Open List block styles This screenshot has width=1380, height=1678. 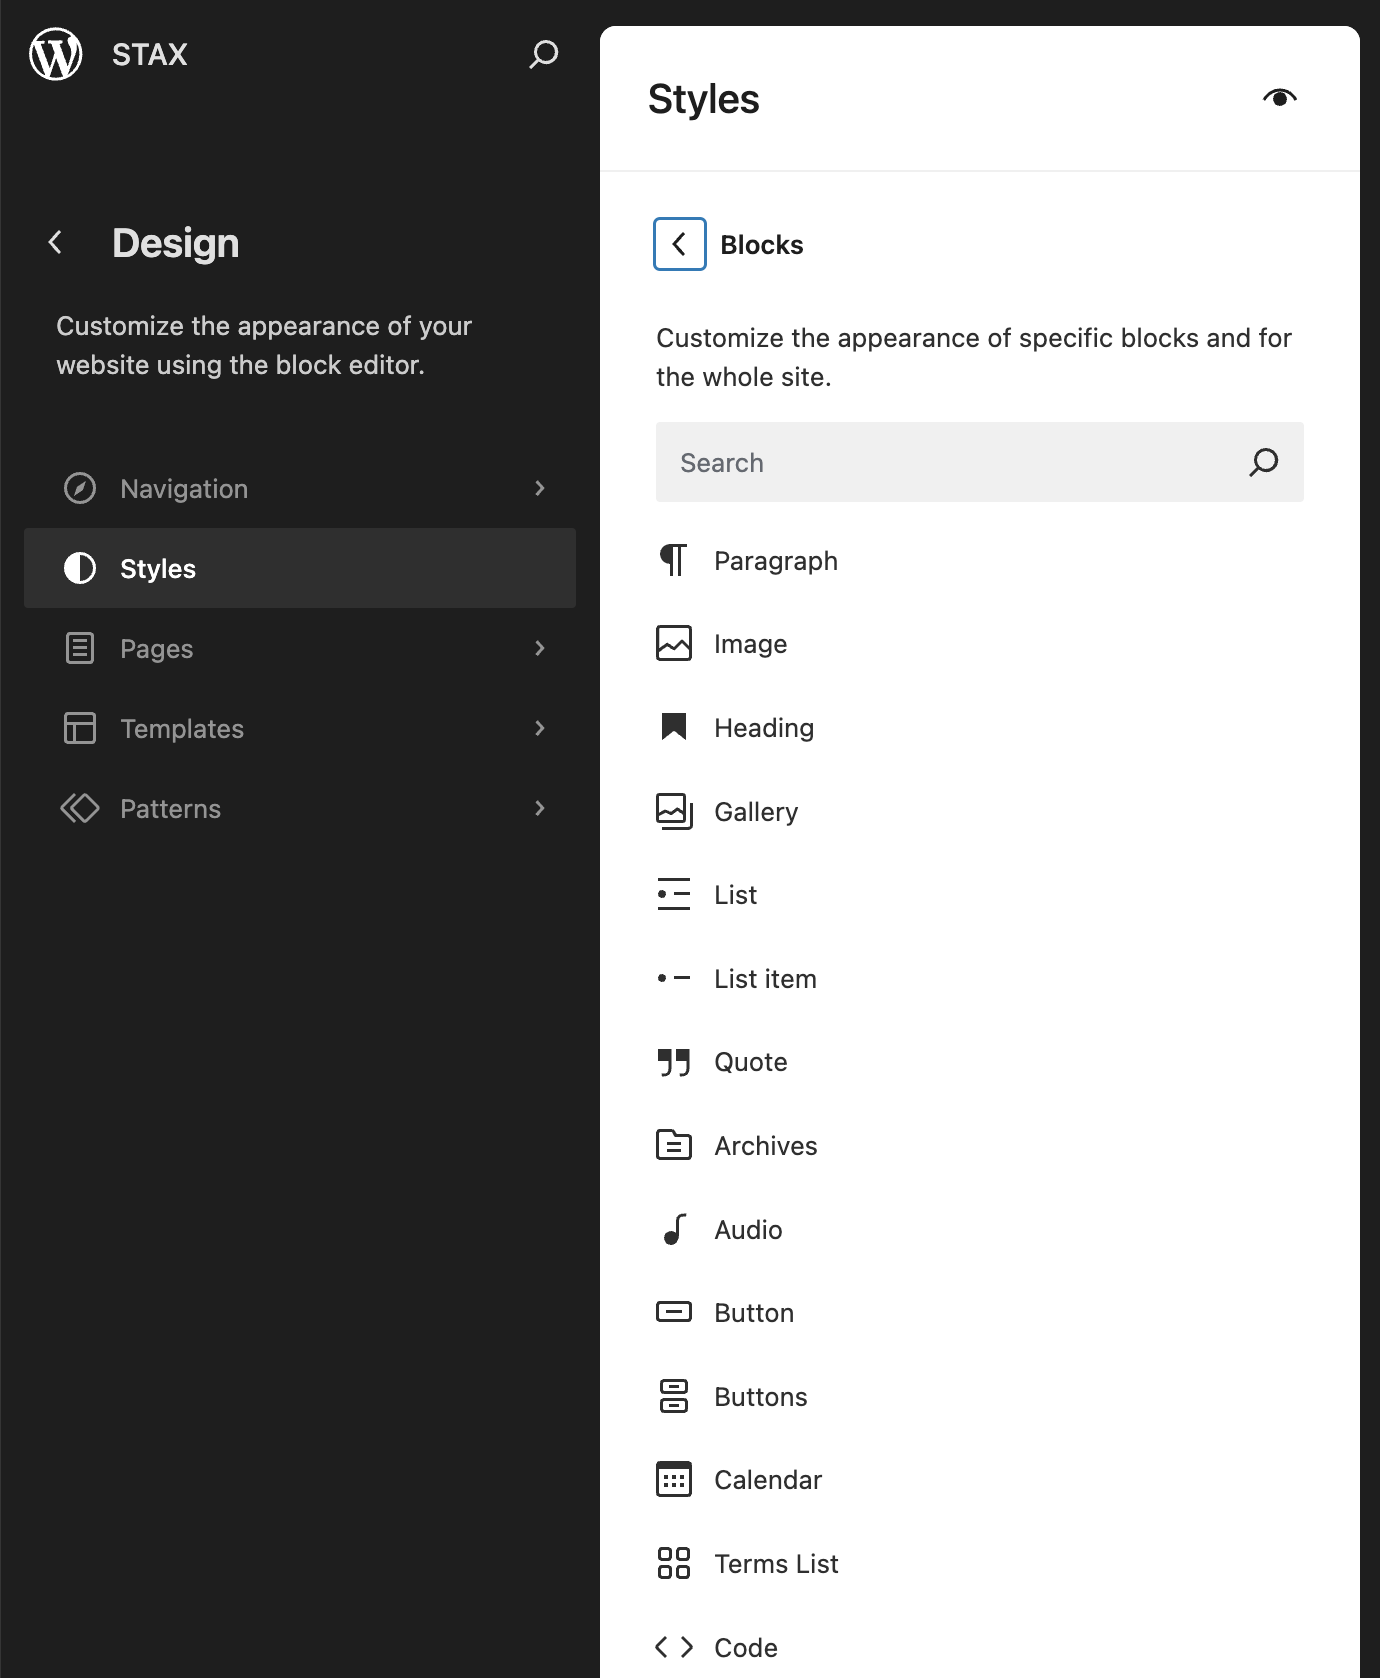980,894
